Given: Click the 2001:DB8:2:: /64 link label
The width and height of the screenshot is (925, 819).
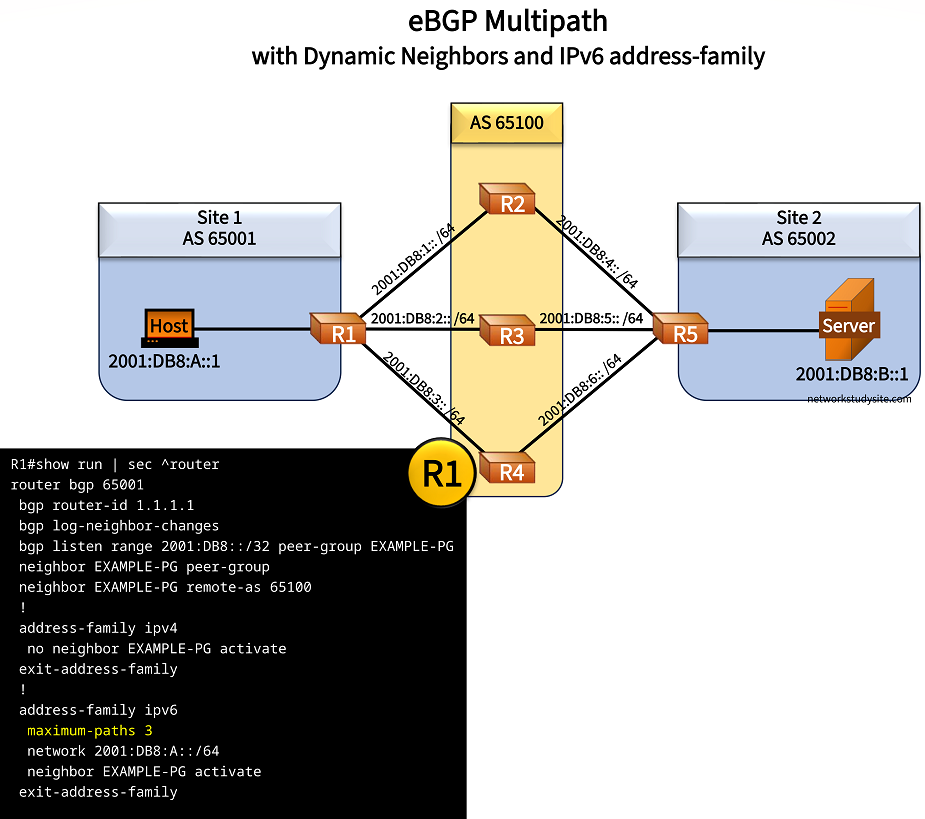Looking at the screenshot, I should coord(422,318).
